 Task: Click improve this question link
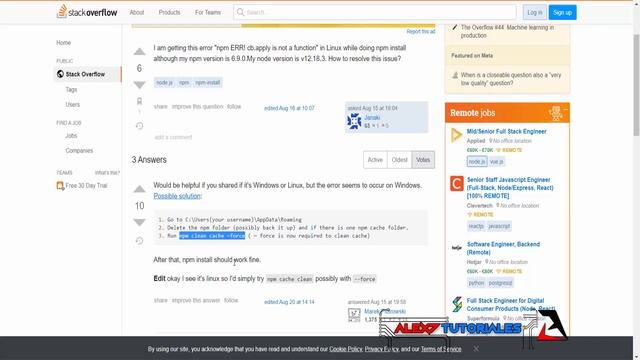(x=198, y=107)
